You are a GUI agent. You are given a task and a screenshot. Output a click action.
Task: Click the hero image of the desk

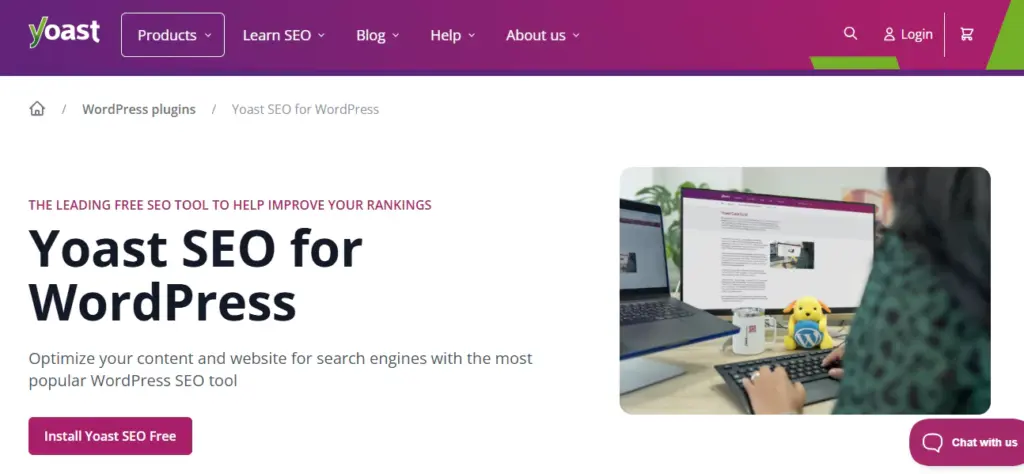pyautogui.click(x=805, y=291)
